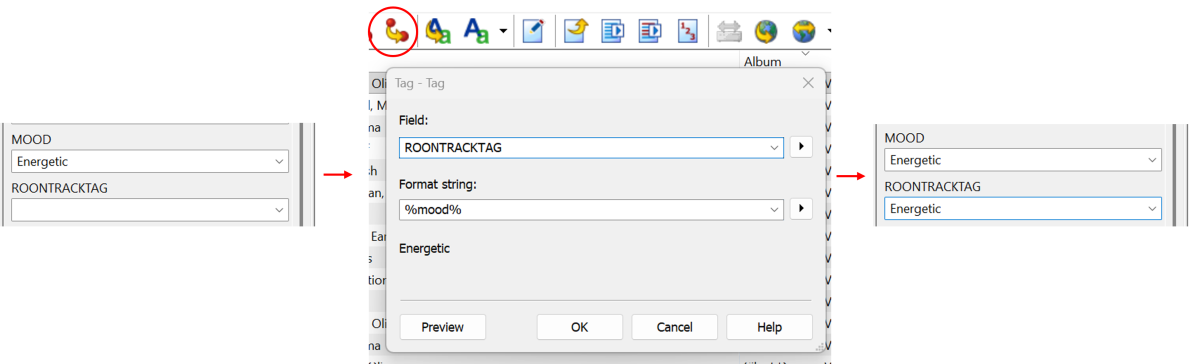
Task: Open the Extended Tags pencil icon
Action: (534, 31)
